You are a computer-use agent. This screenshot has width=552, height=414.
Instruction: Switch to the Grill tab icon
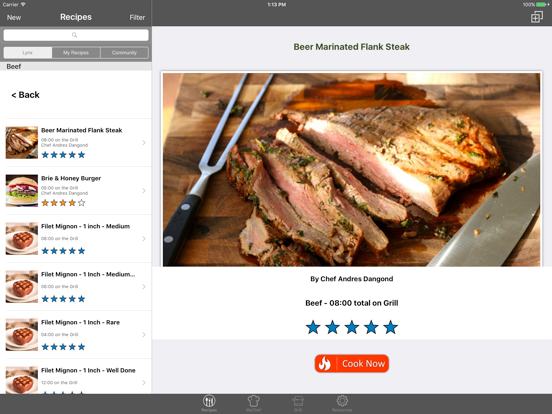pos(298,403)
